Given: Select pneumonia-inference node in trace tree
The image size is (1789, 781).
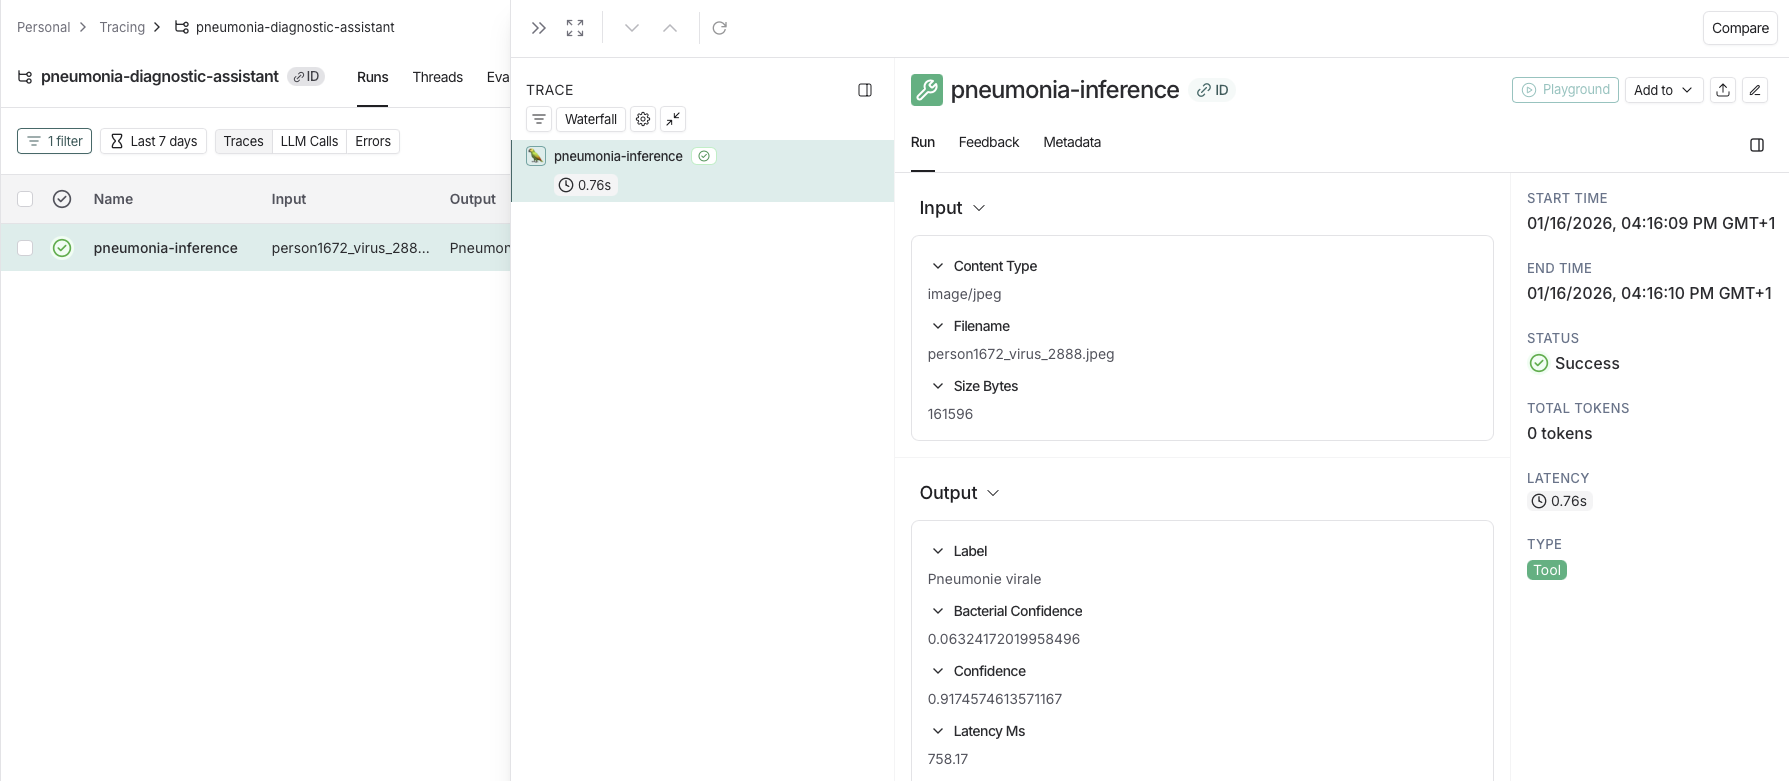Looking at the screenshot, I should click(618, 156).
